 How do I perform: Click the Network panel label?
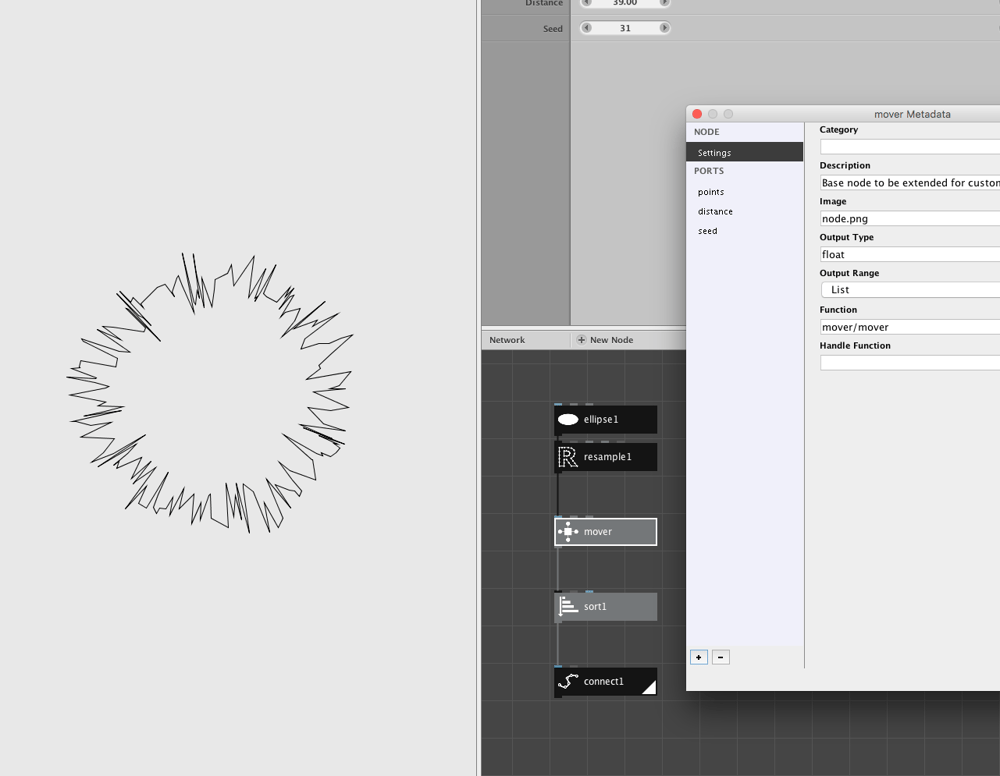tap(507, 340)
